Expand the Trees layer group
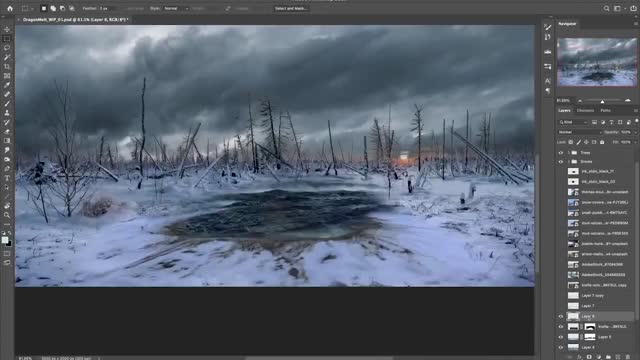Viewport: 640px width, 360px height. pos(569,153)
